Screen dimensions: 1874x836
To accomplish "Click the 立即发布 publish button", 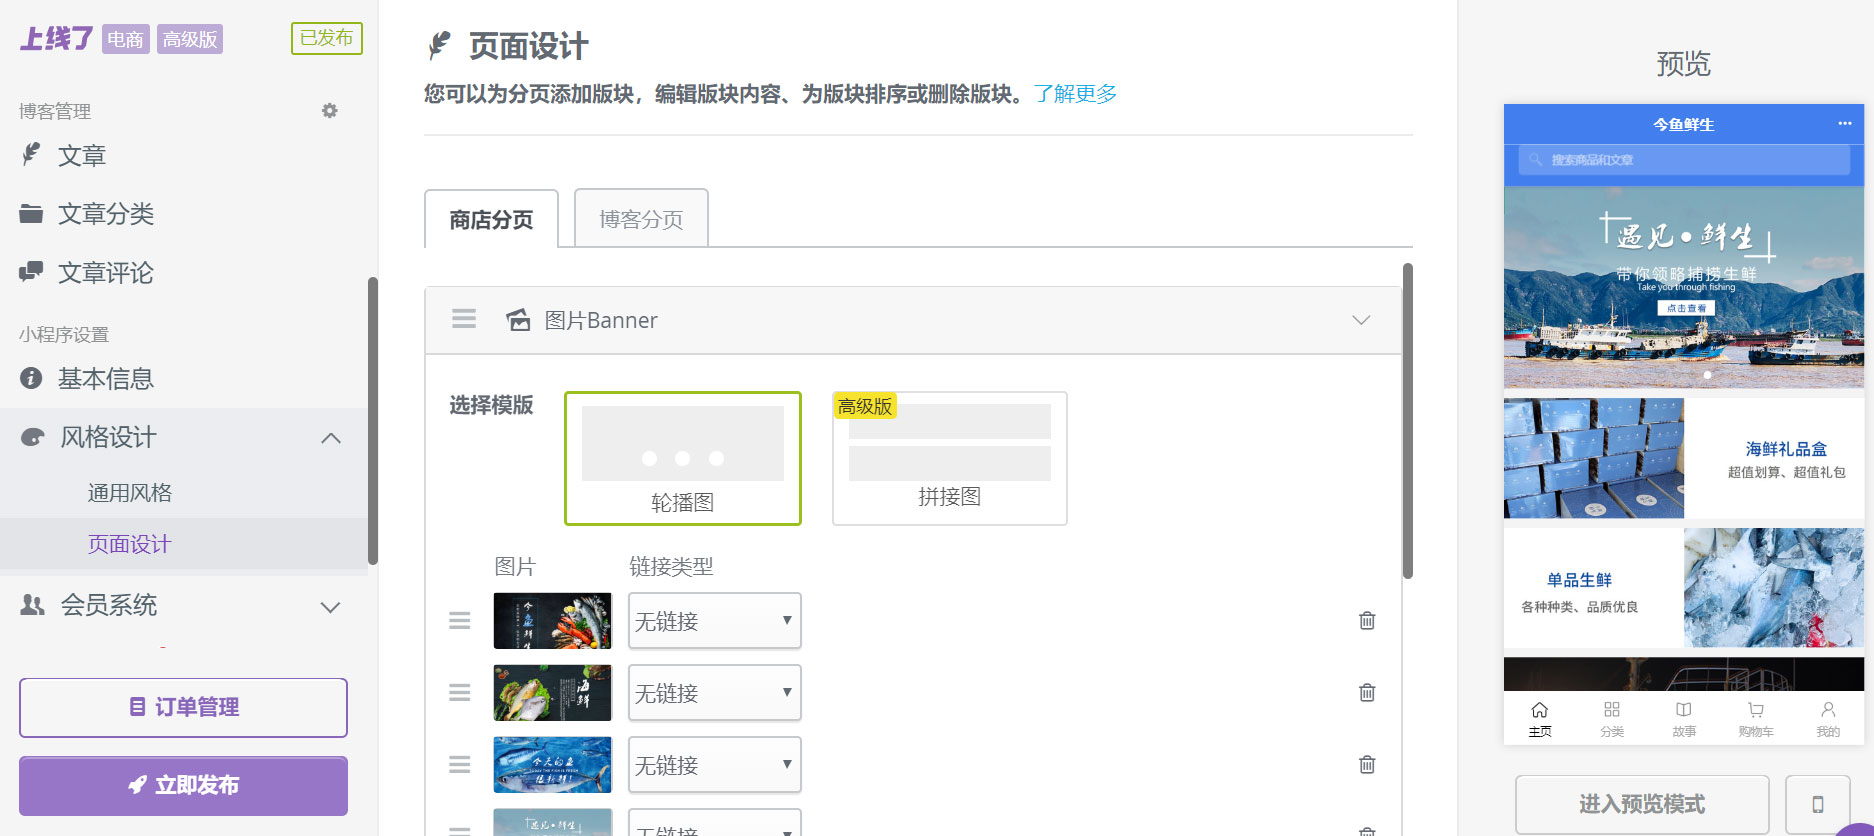I will [x=183, y=785].
